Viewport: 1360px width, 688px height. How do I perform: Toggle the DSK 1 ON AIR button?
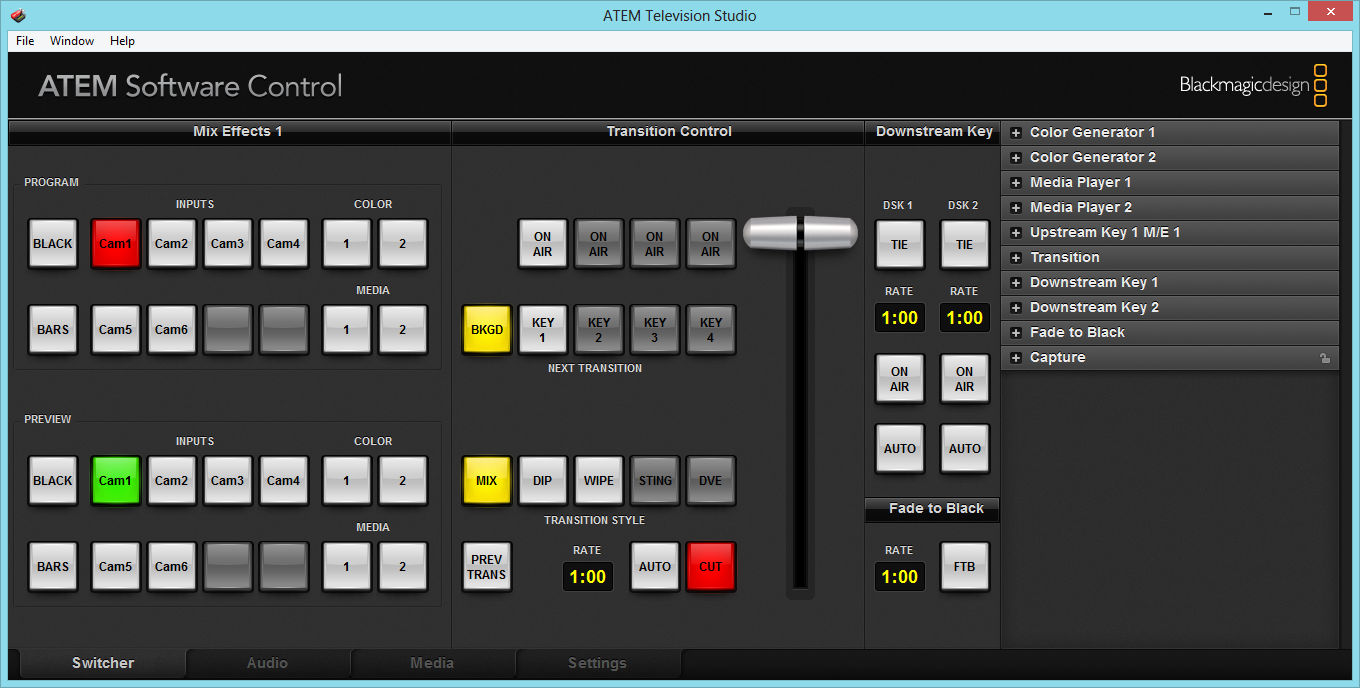899,378
